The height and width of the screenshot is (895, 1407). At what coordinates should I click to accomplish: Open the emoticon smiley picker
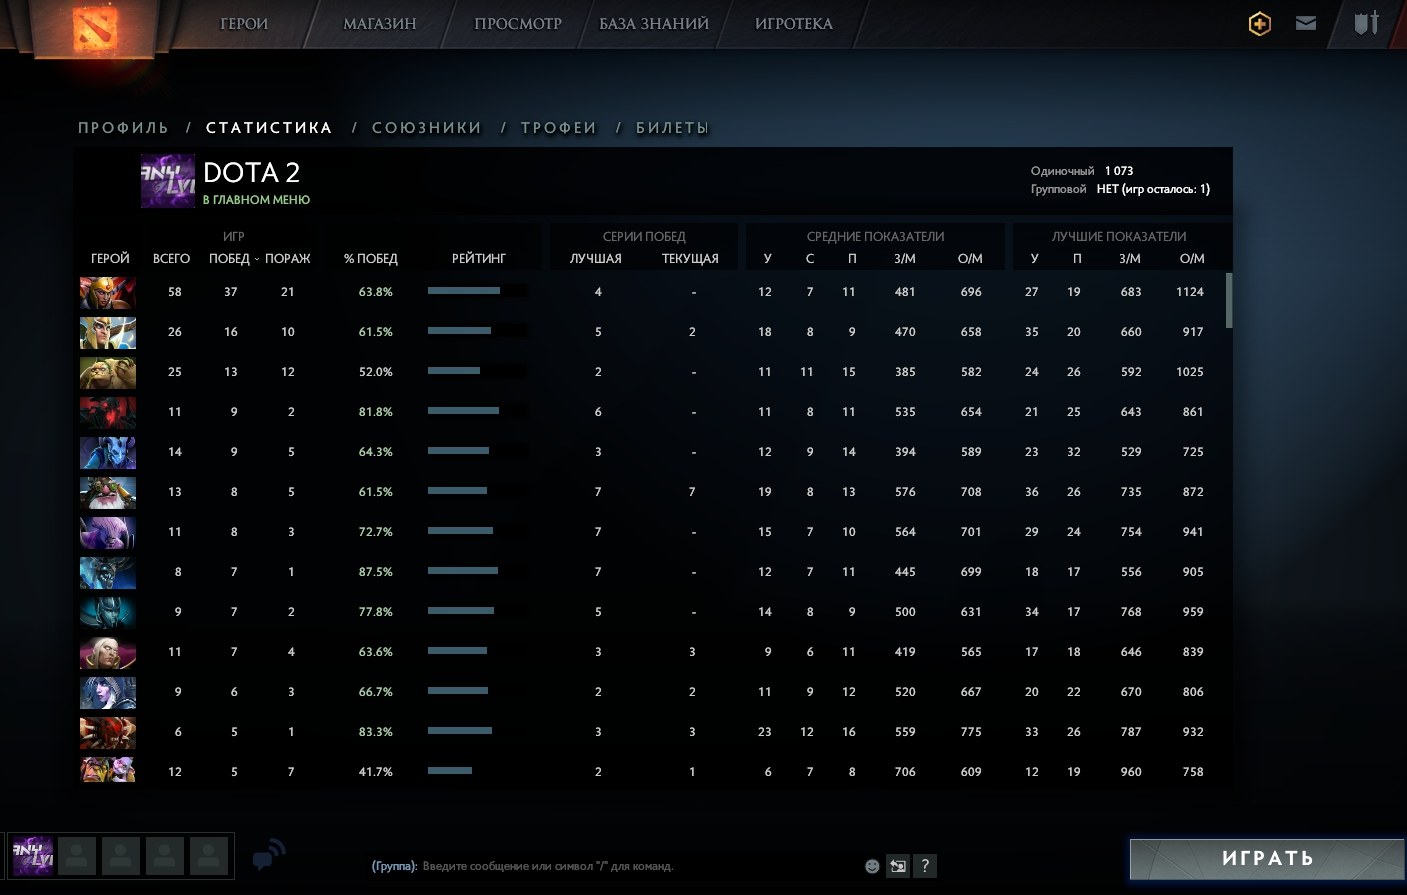[x=872, y=866]
